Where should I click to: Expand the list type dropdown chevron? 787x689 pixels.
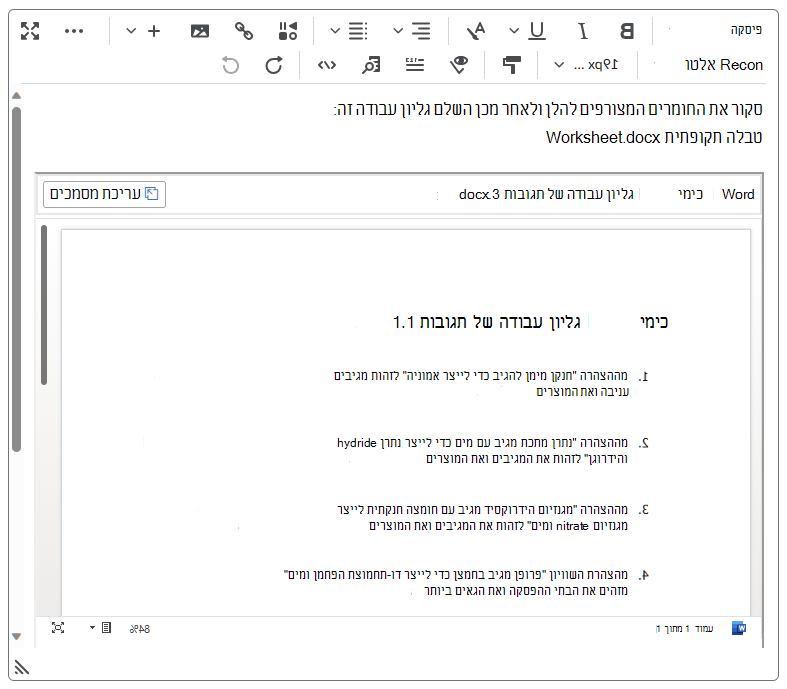pyautogui.click(x=335, y=31)
